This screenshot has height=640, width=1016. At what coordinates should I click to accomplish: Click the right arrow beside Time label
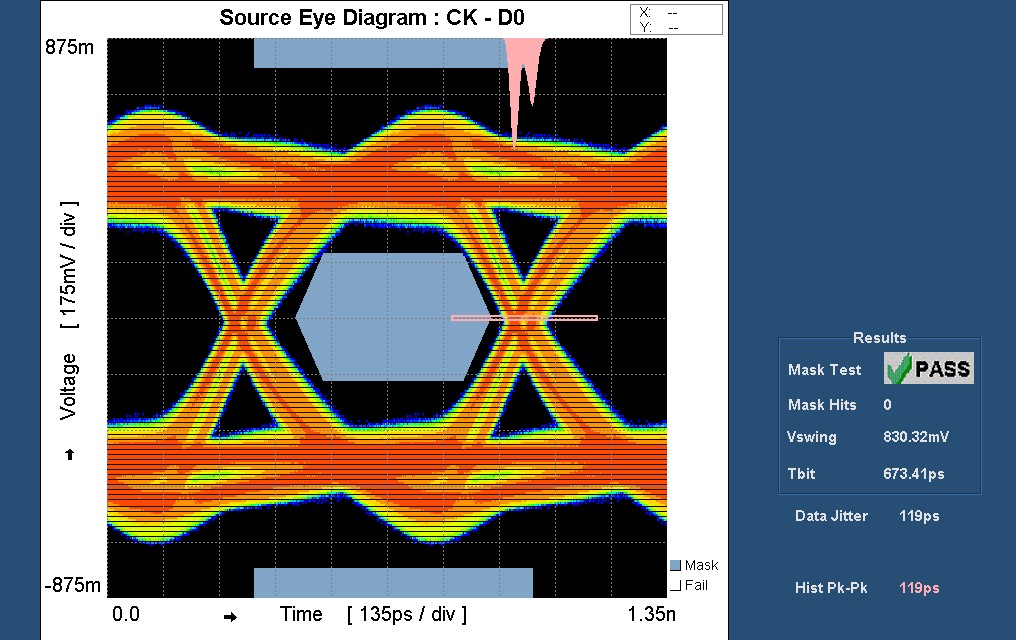(230, 616)
